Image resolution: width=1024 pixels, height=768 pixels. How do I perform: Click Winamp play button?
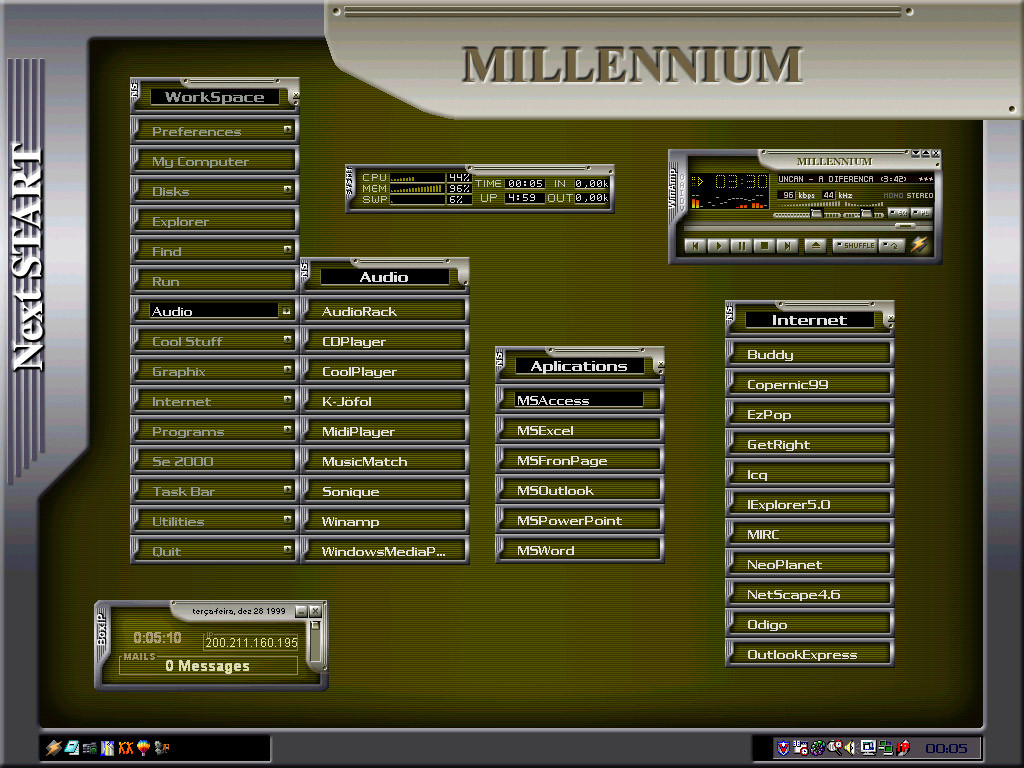tap(718, 246)
